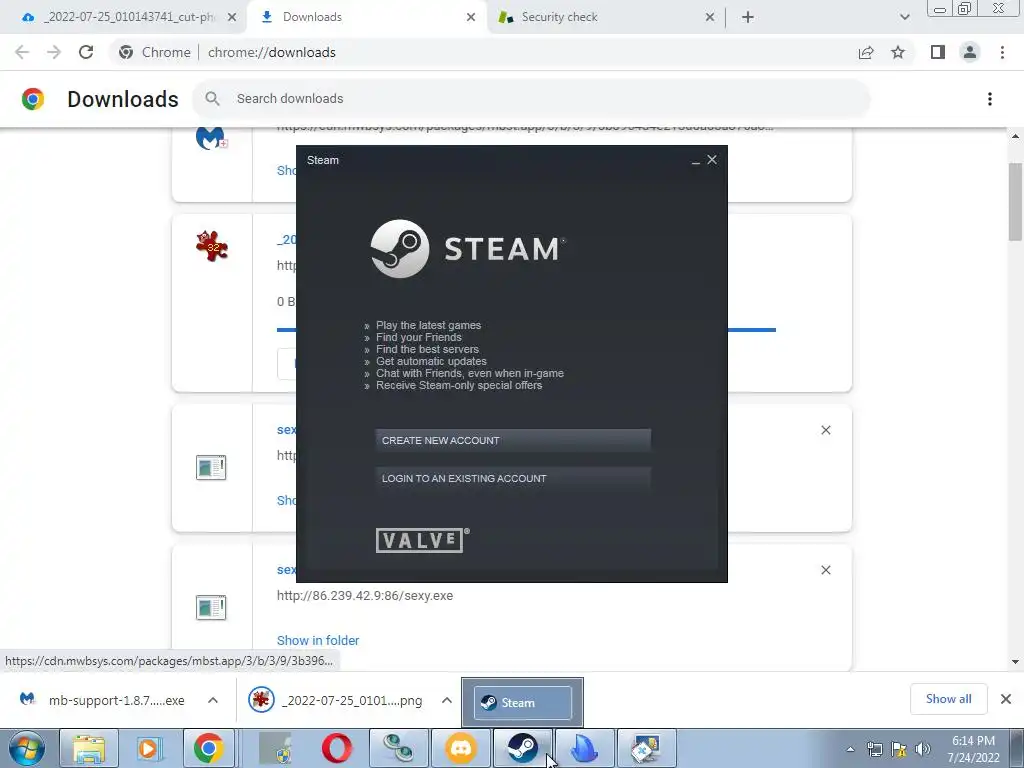The height and width of the screenshot is (768, 1024).
Task: Click the Chrome taskbar icon
Action: click(208, 748)
